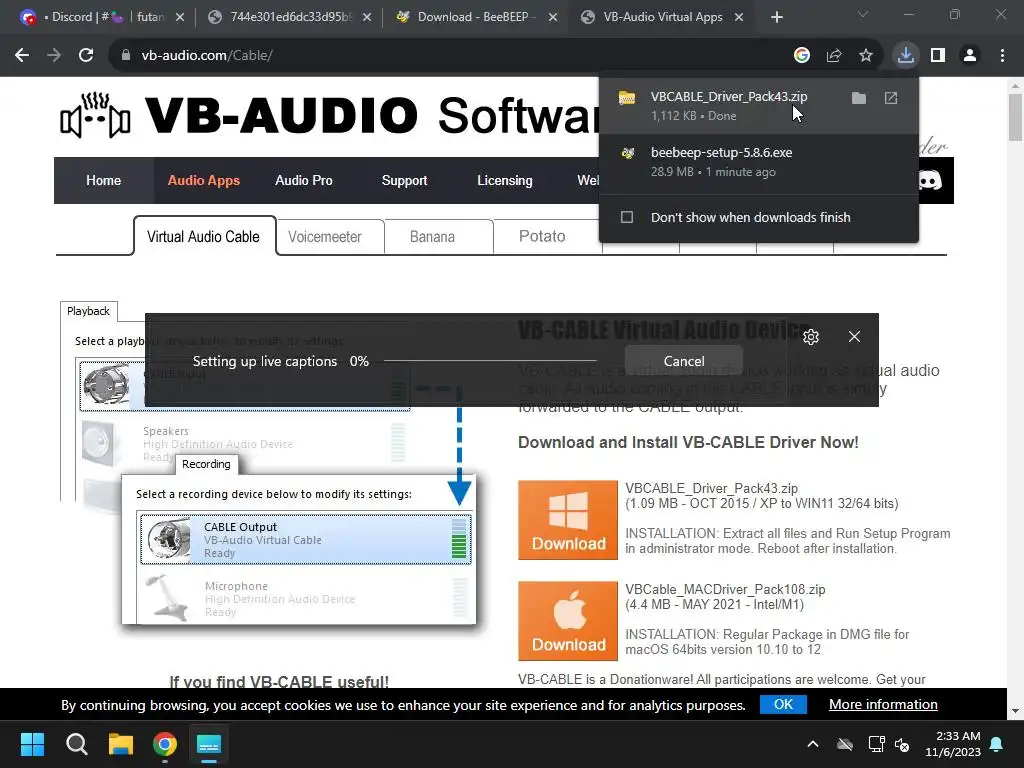1024x768 pixels.
Task: Open the VBCABLE_Driver_Pack43.zip download entry
Action: 758,106
